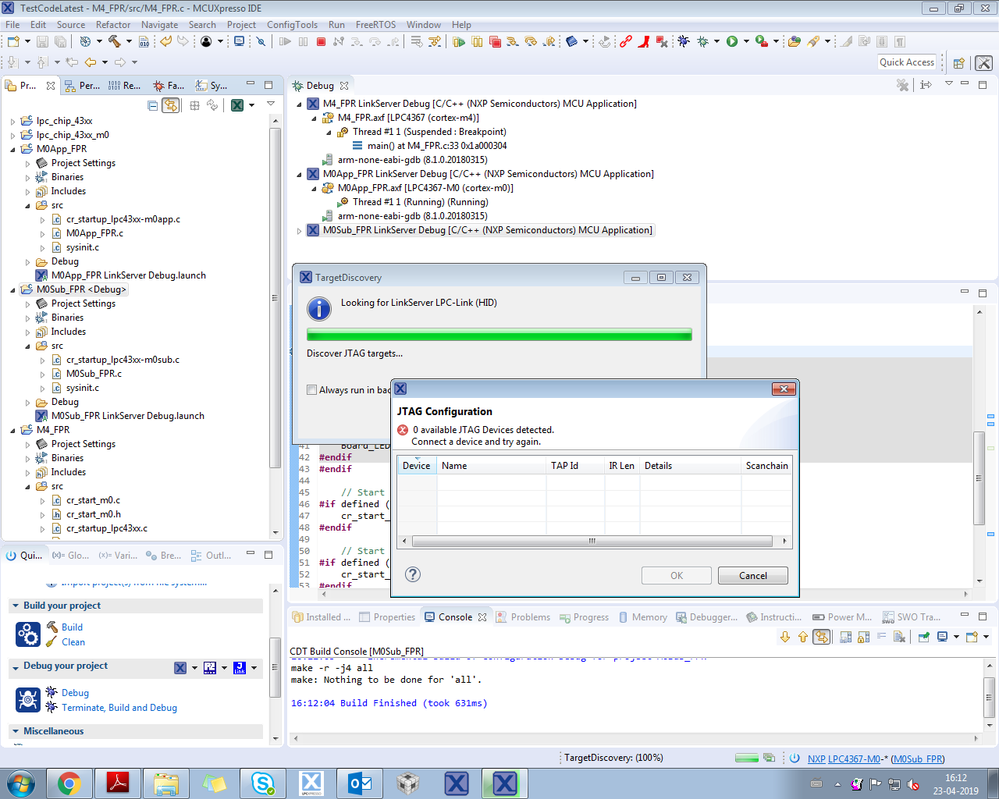The width and height of the screenshot is (999, 799).
Task: Click the Resume debug icon in toolbar
Action: pos(285,41)
